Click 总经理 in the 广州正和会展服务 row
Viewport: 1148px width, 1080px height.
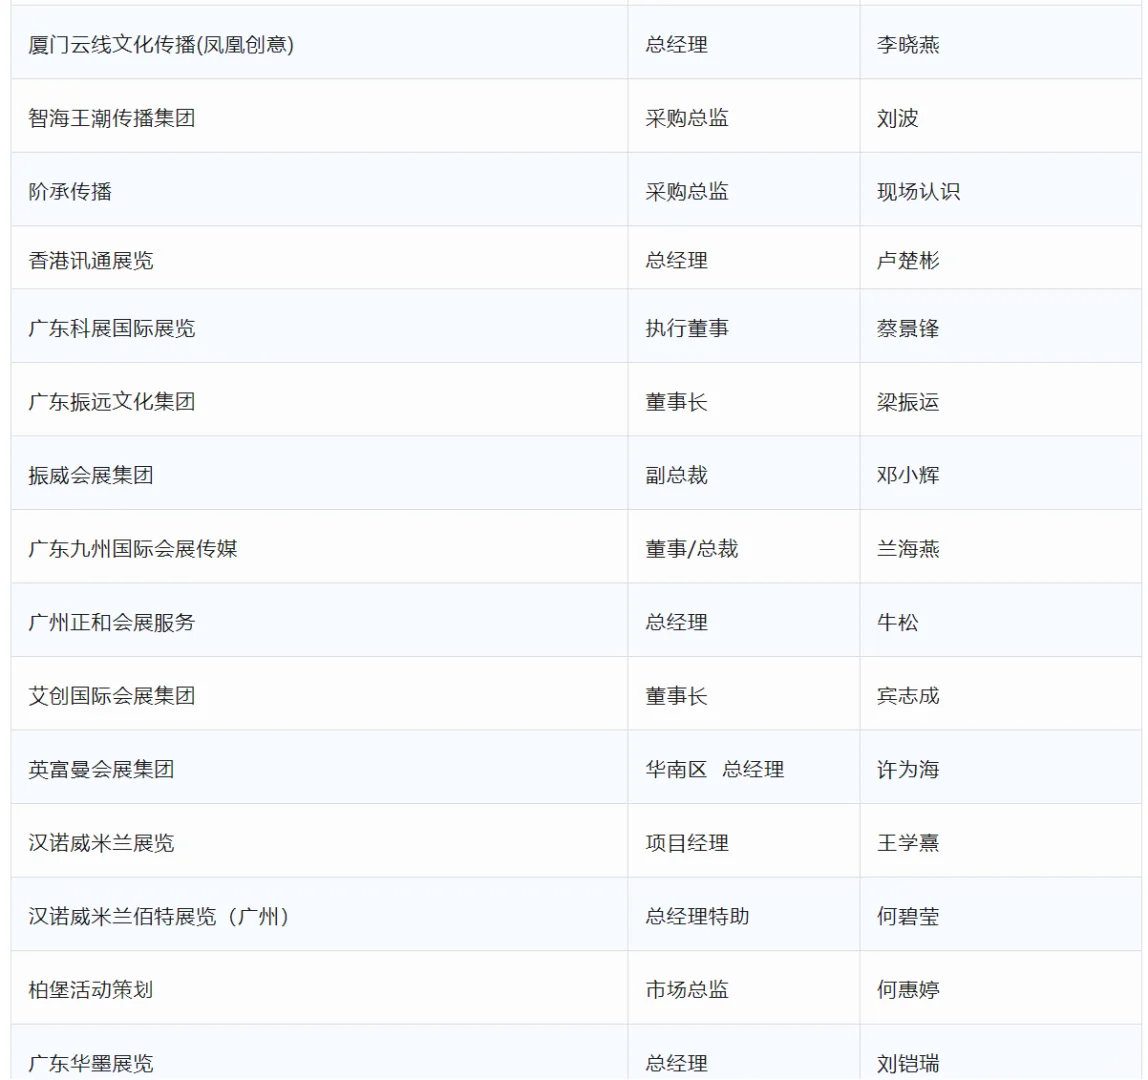coord(676,622)
